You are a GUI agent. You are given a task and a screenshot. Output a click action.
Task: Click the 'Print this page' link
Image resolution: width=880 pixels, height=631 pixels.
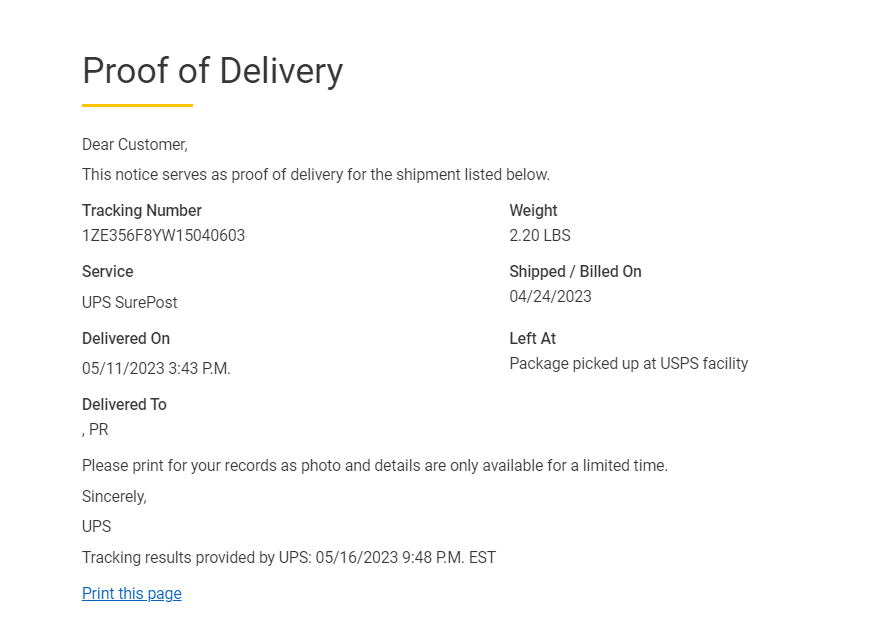(x=131, y=594)
